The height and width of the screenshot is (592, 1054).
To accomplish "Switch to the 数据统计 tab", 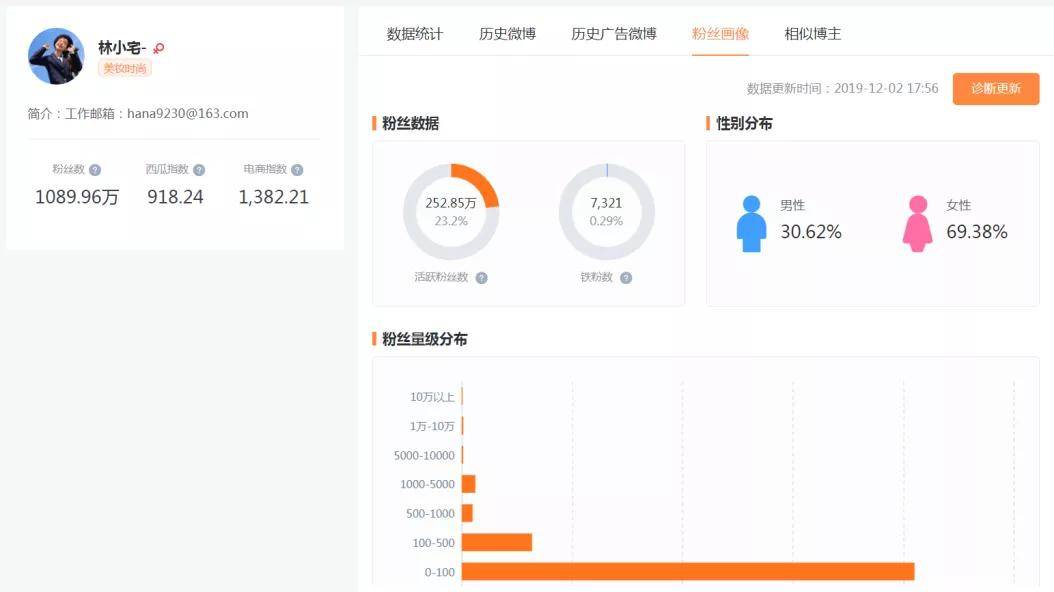I will [x=414, y=33].
